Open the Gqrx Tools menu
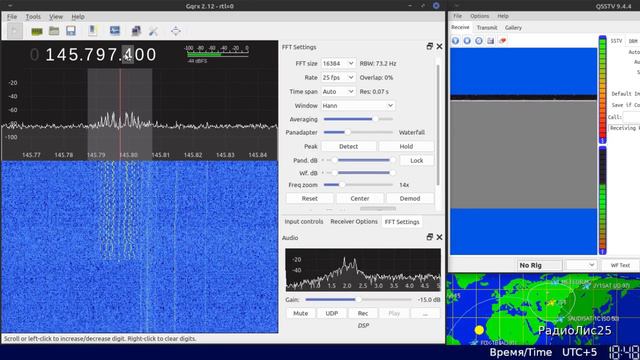The height and width of the screenshot is (360, 640). click(x=33, y=17)
